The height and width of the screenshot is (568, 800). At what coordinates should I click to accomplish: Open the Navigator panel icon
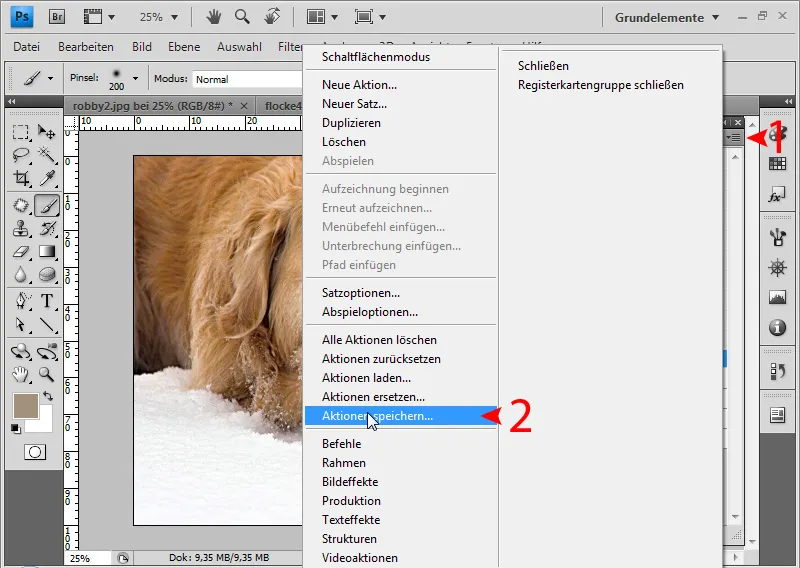777,267
